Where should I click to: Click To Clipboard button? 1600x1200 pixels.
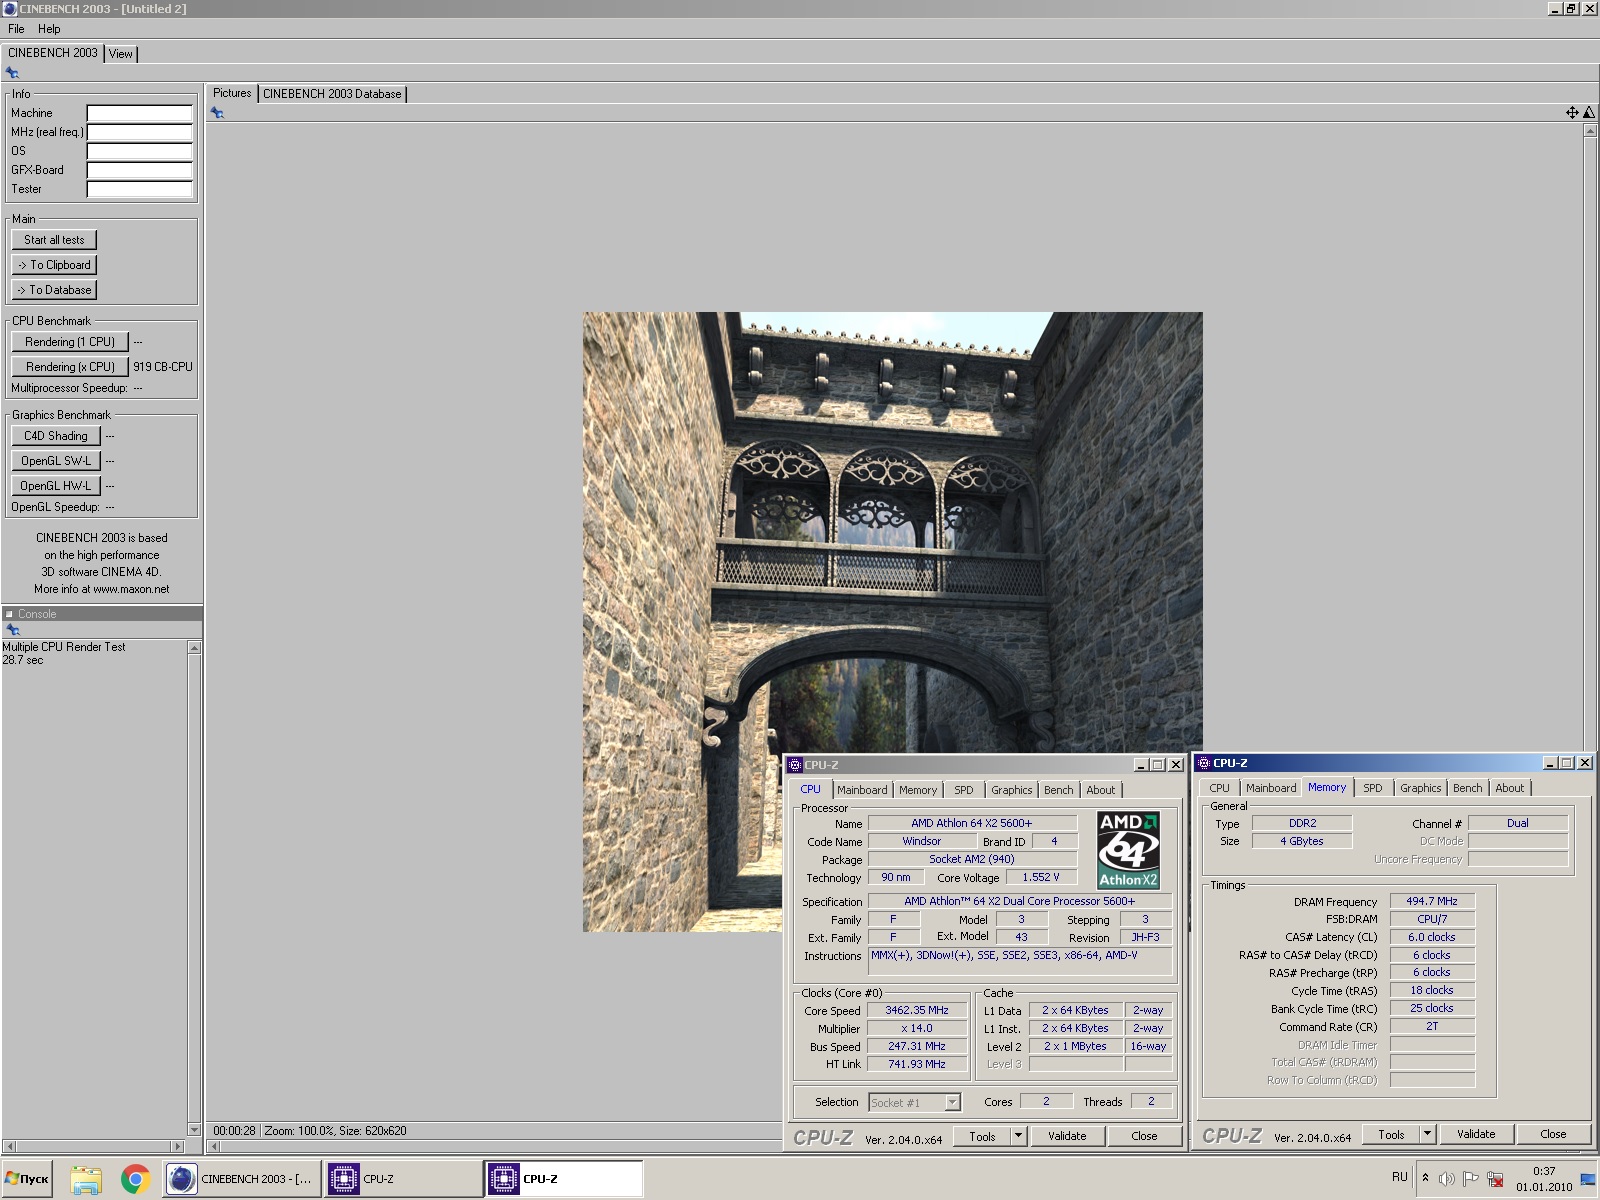pos(54,265)
